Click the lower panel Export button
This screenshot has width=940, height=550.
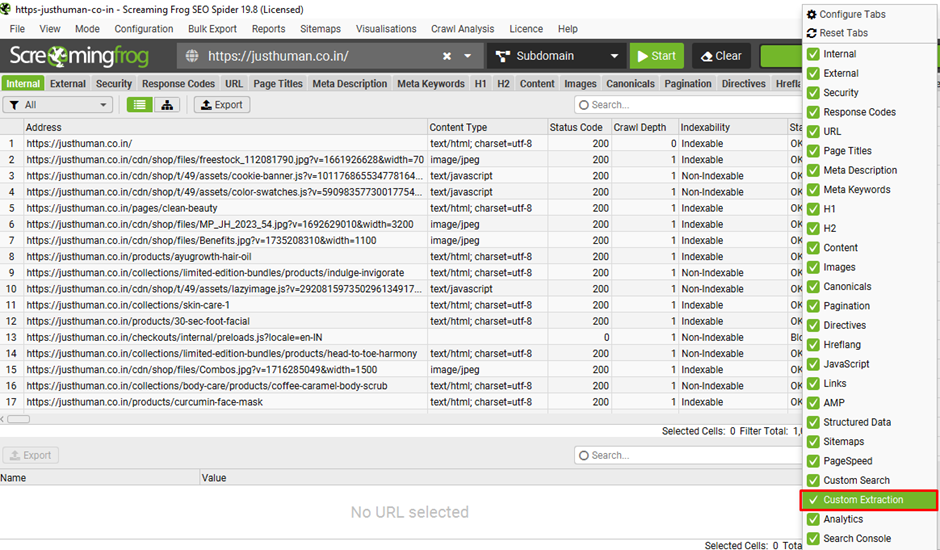[x=31, y=455]
